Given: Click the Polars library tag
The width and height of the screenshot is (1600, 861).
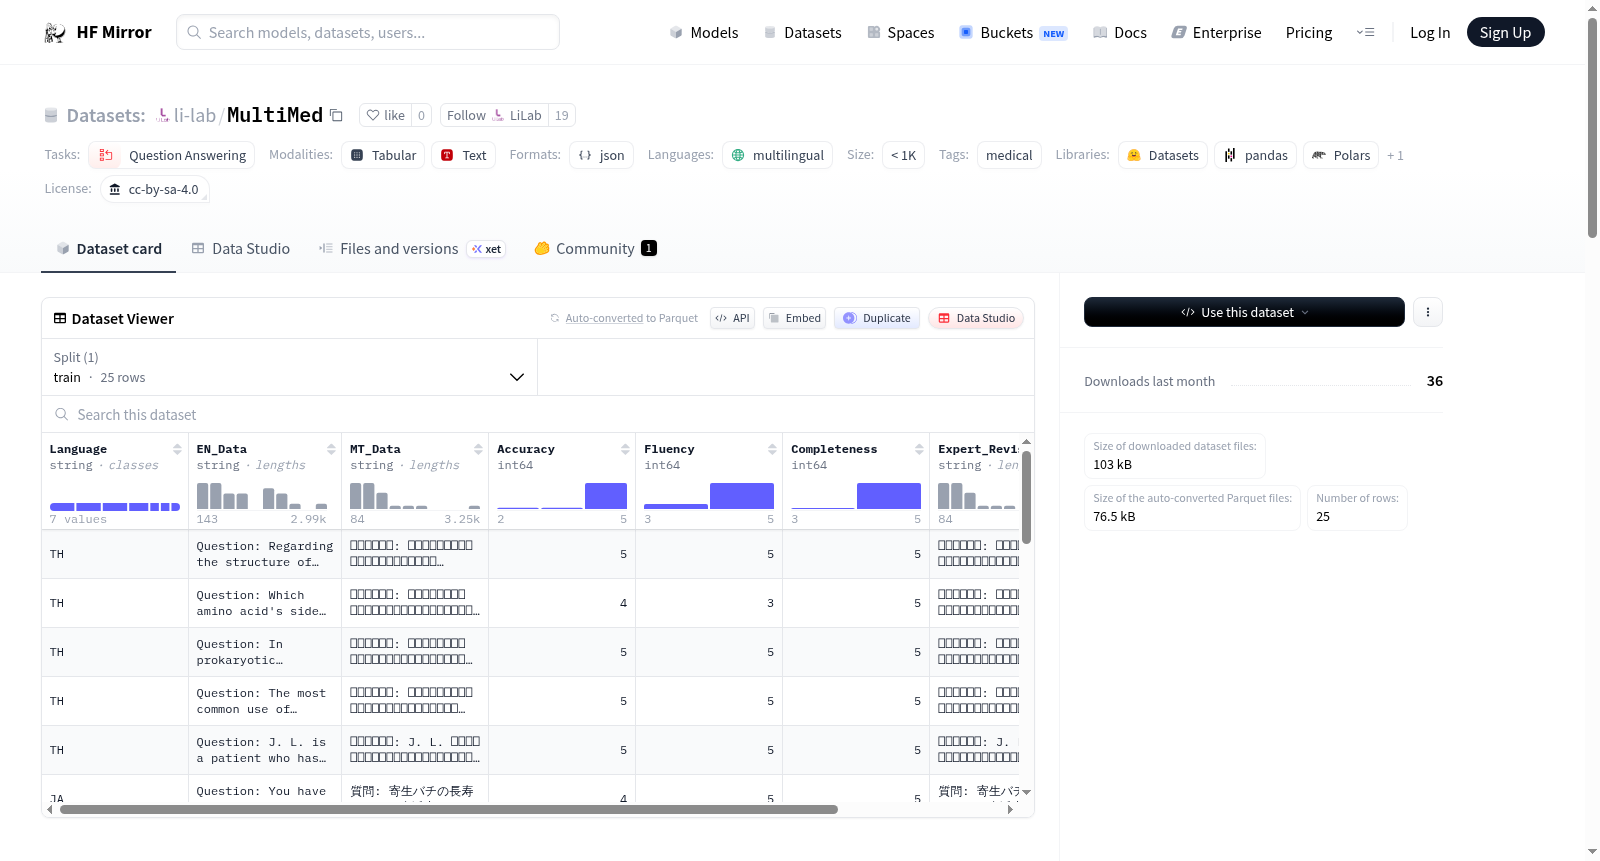Looking at the screenshot, I should [x=1341, y=155].
